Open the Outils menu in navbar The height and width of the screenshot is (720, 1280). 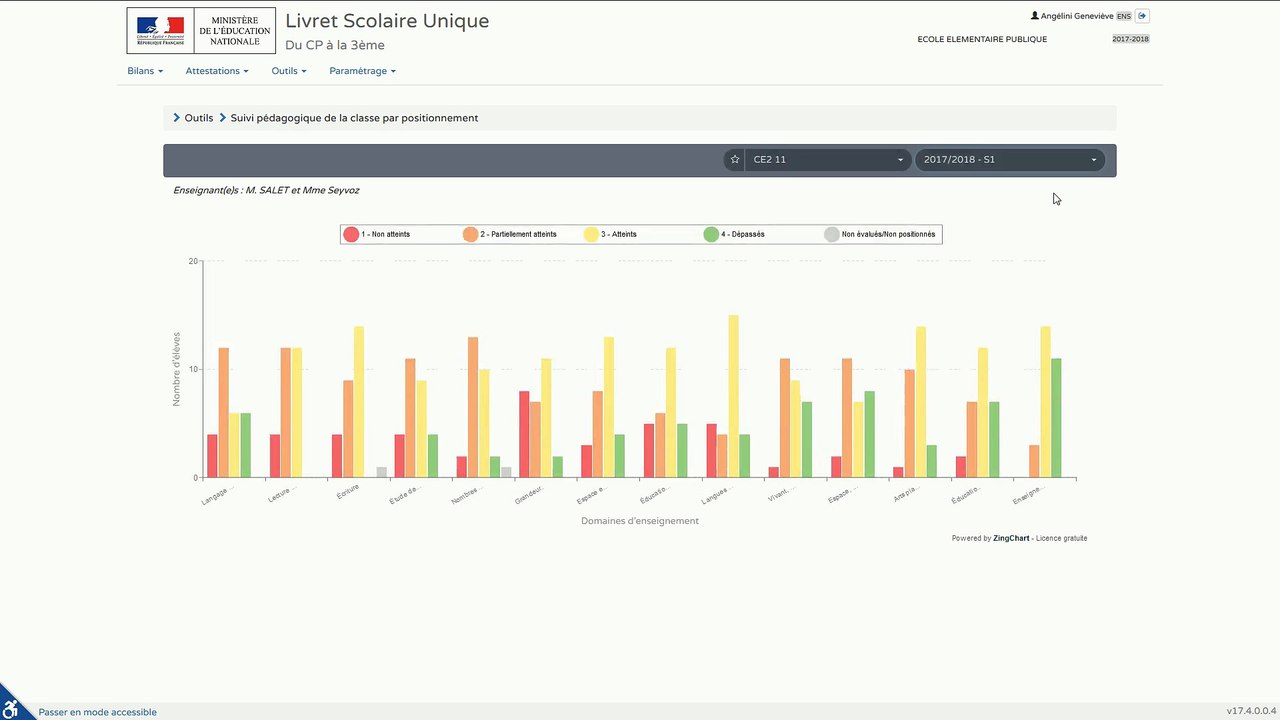pyautogui.click(x=289, y=71)
